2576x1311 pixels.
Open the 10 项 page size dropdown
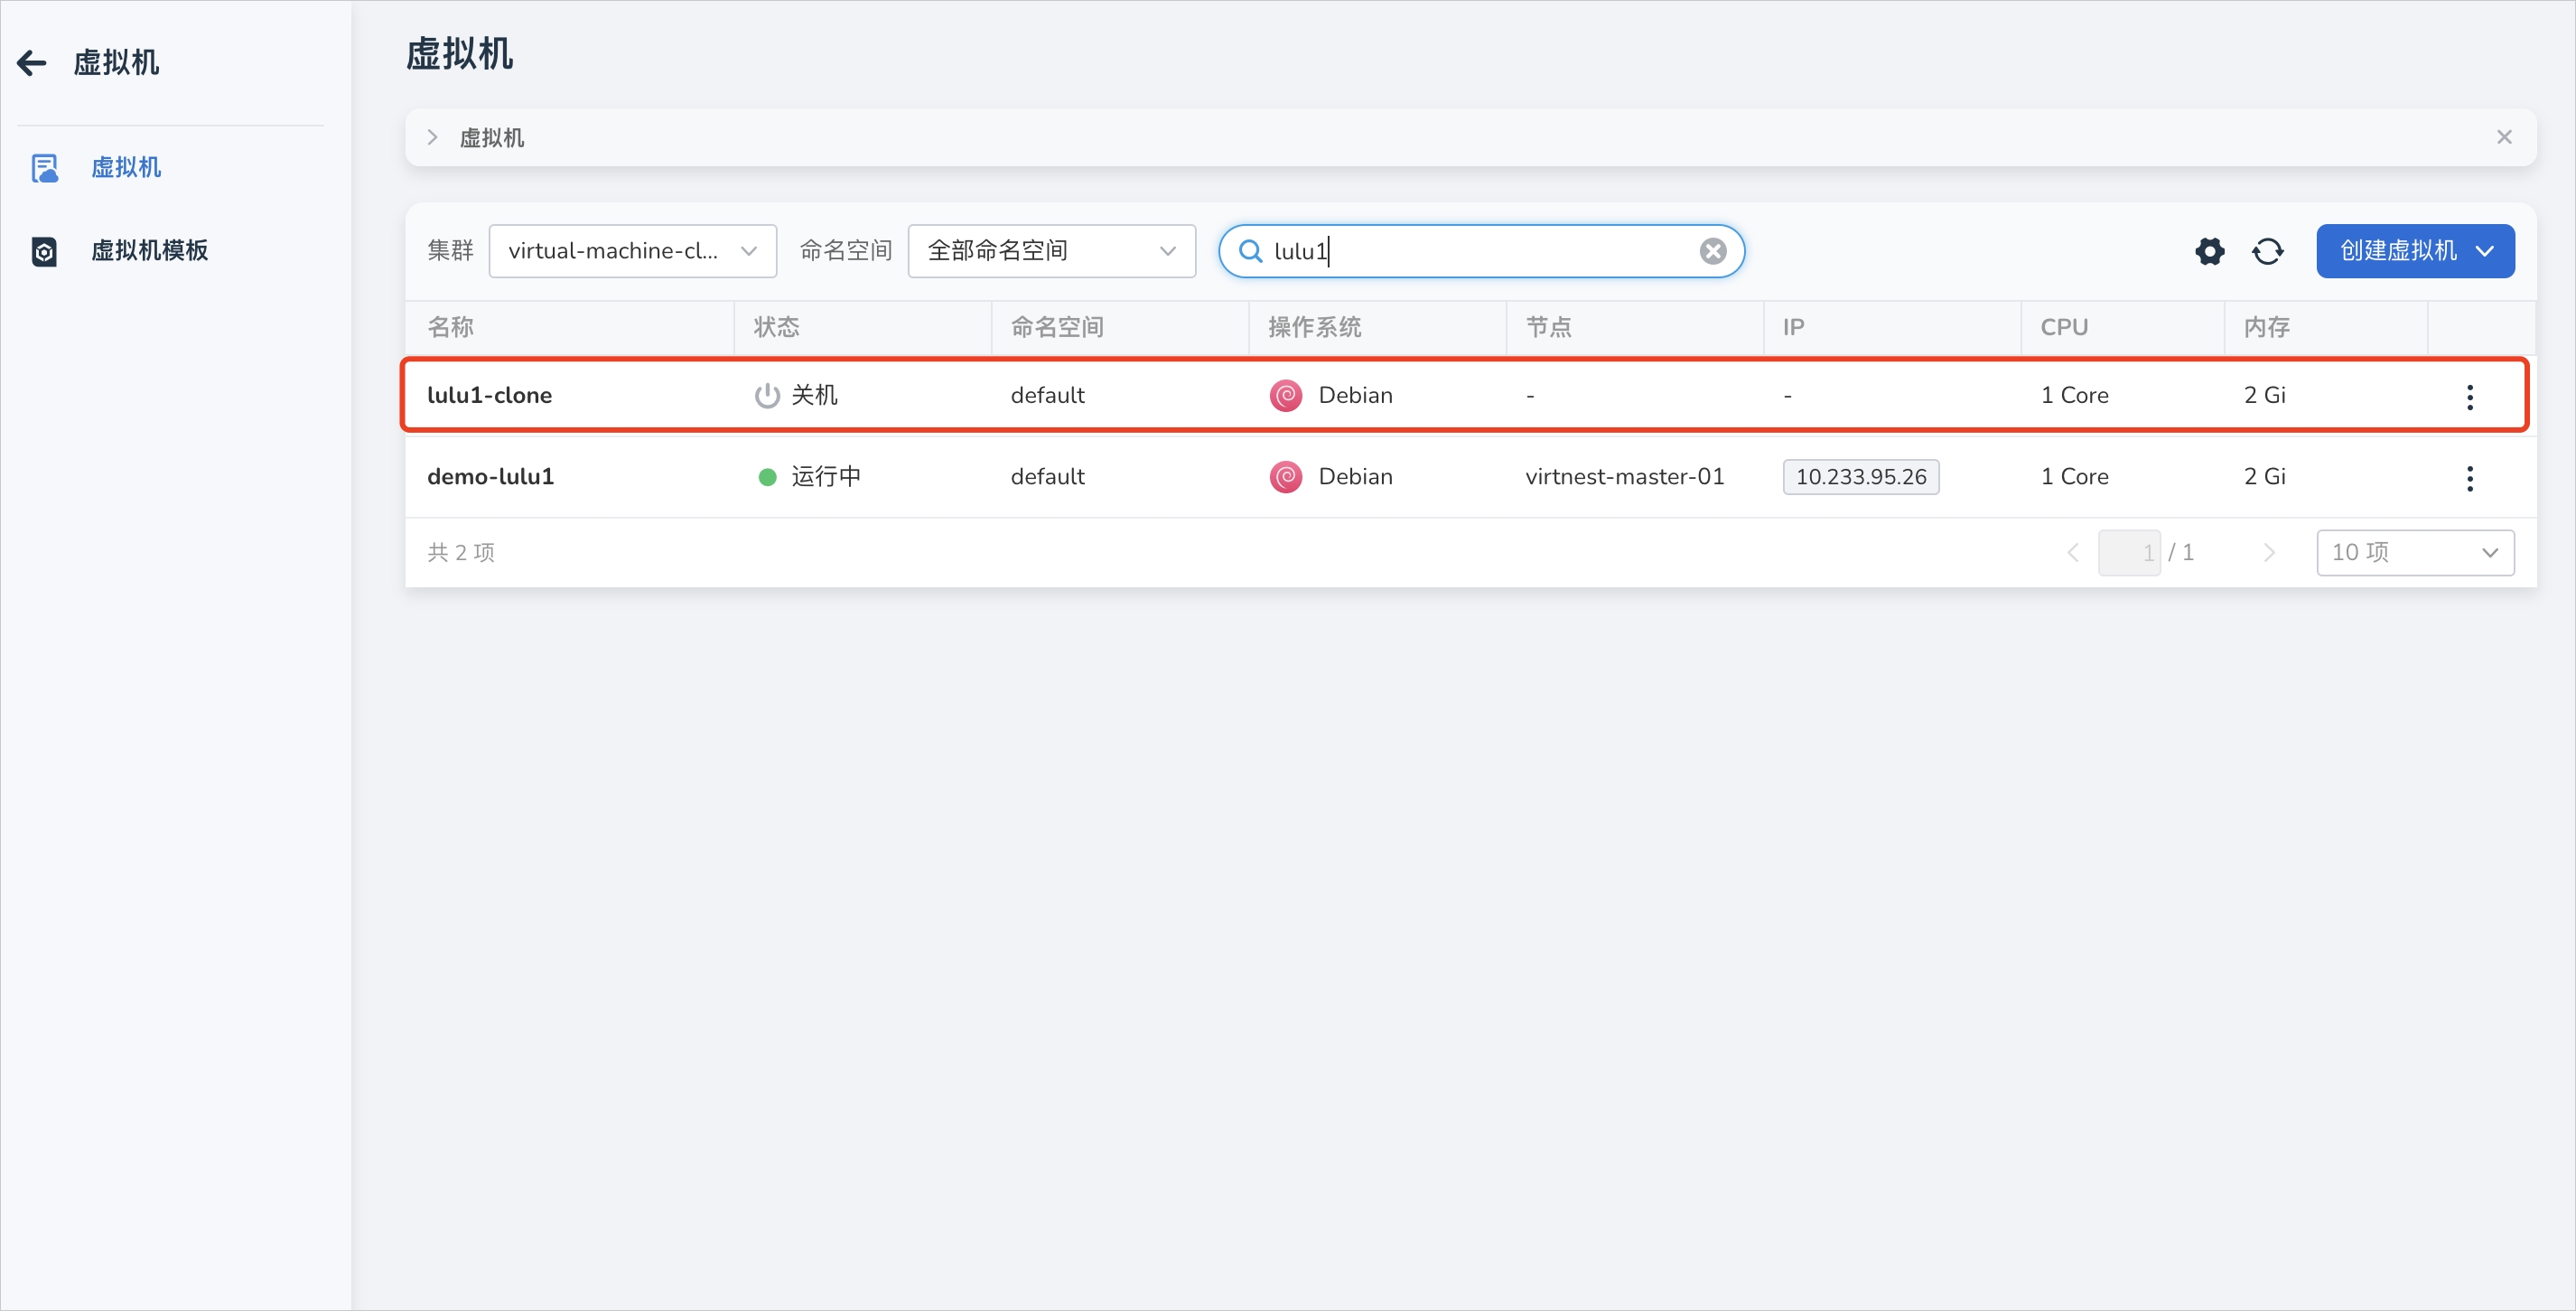[x=2415, y=552]
